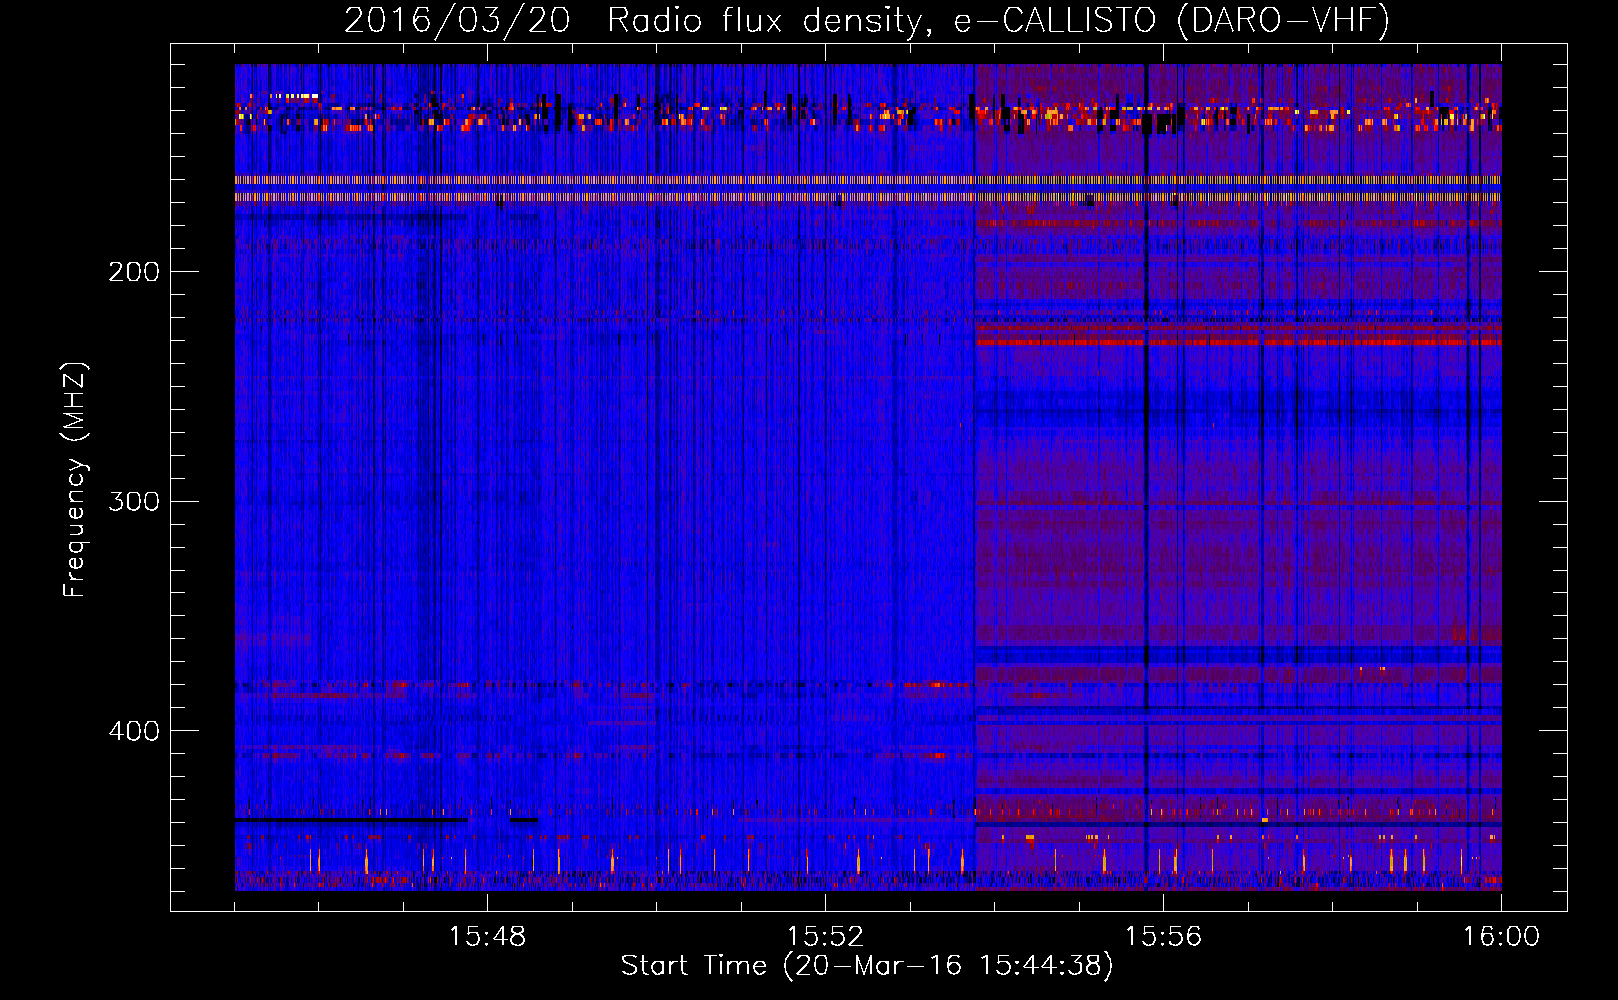
Task: Click the 'Frequency (MHZ)' axis title
Action: click(x=75, y=480)
